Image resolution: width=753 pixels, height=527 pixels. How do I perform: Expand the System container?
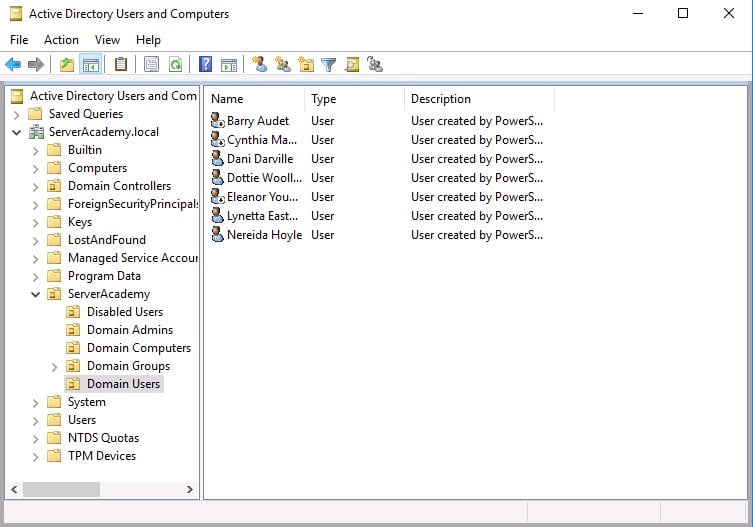point(35,403)
